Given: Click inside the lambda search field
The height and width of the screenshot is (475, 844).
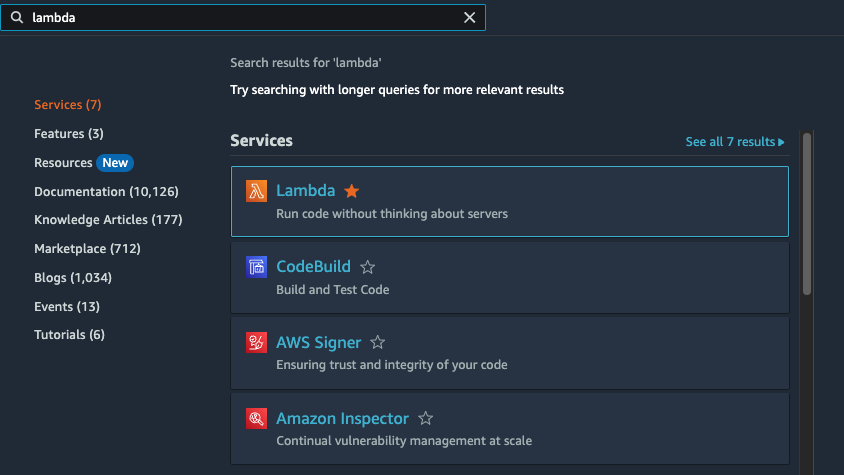Looking at the screenshot, I should [x=242, y=18].
